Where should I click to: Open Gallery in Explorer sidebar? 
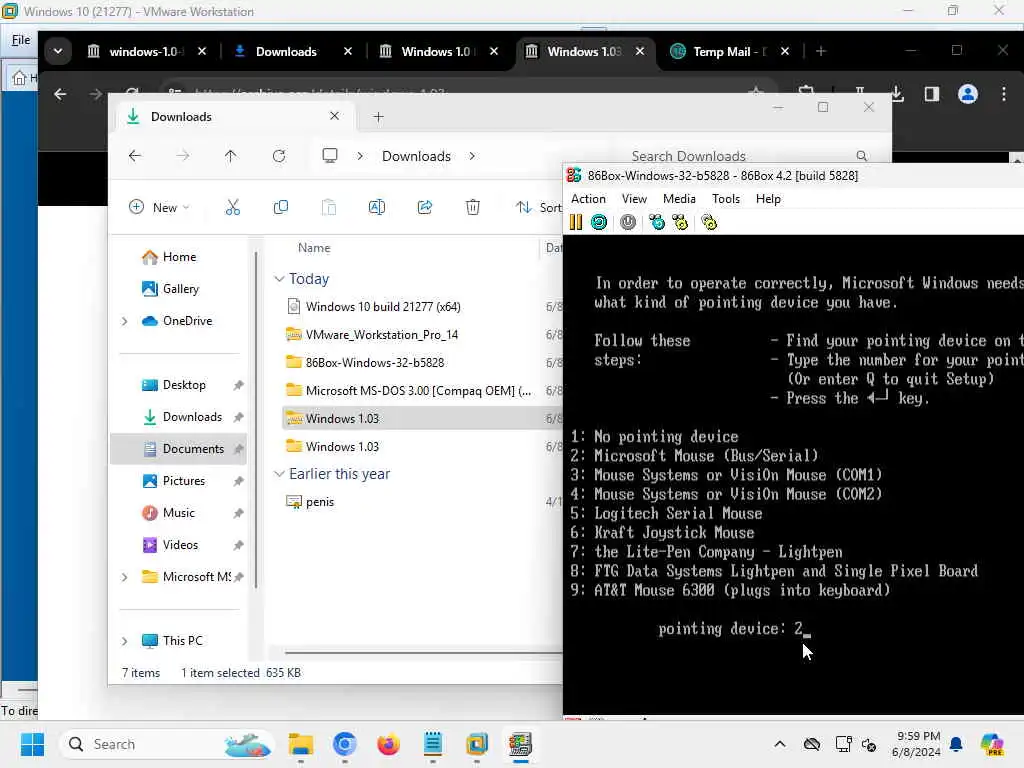(x=170, y=289)
